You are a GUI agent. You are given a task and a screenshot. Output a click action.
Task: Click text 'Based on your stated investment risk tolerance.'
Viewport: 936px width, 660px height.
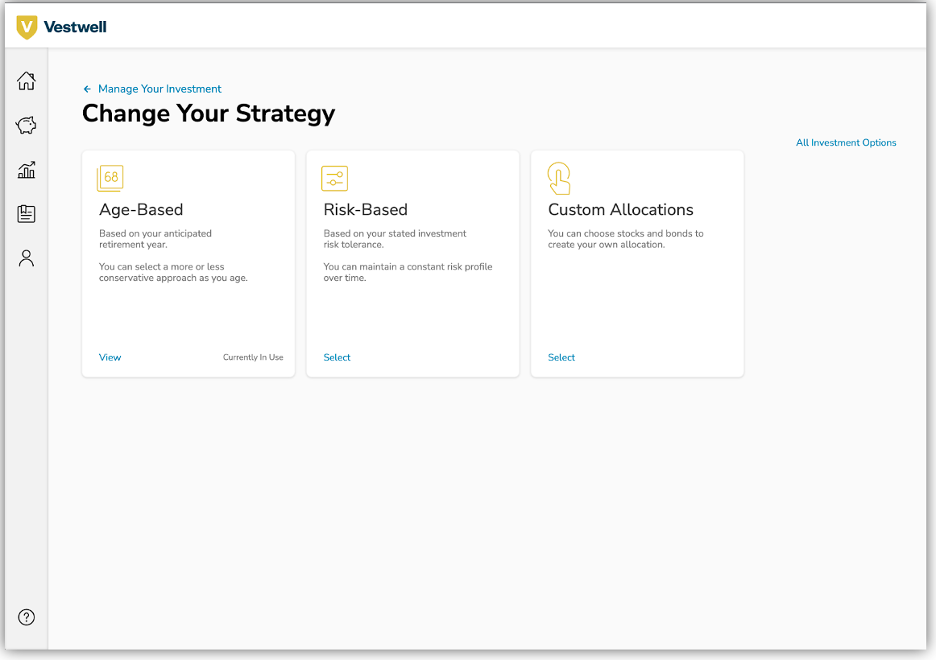pos(395,239)
